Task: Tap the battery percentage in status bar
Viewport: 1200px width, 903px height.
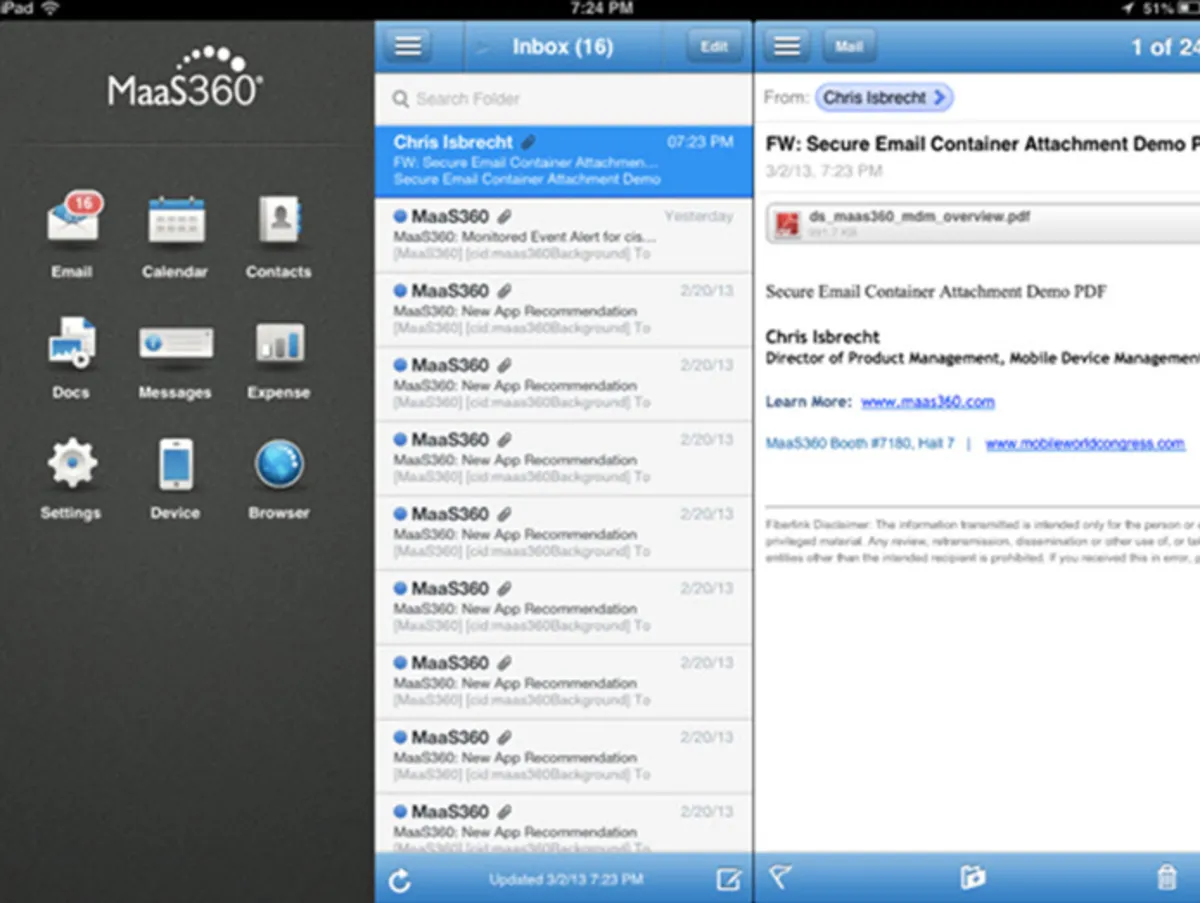Action: pyautogui.click(x=1157, y=8)
